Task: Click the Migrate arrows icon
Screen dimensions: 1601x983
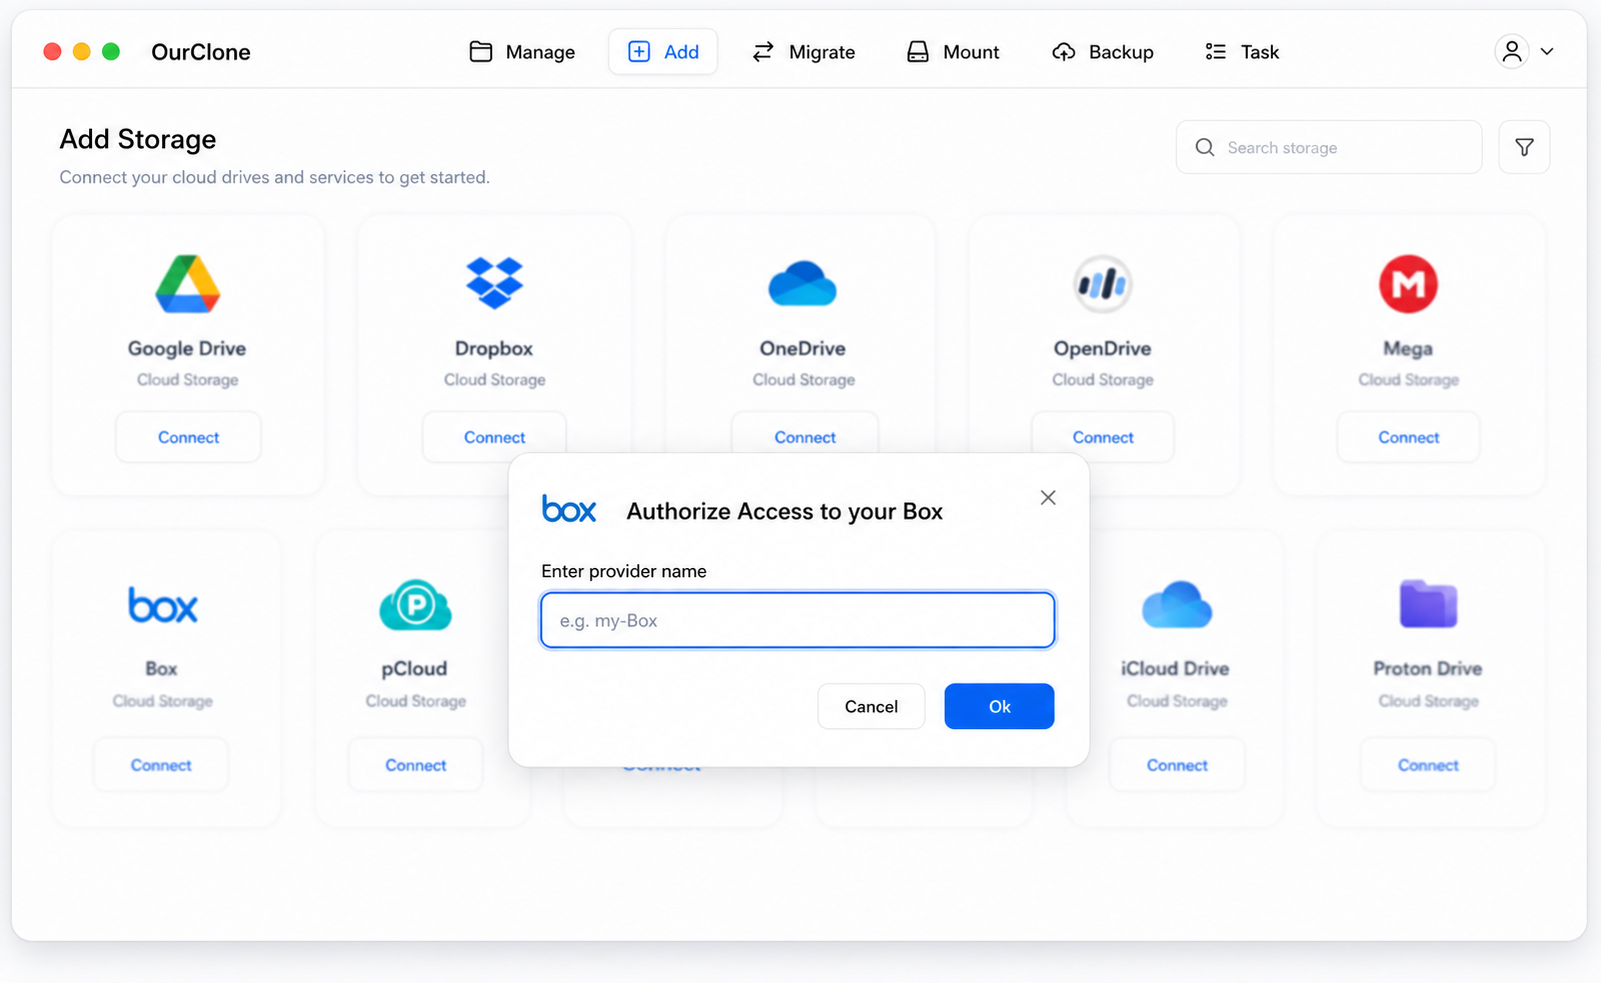Action: pos(763,52)
